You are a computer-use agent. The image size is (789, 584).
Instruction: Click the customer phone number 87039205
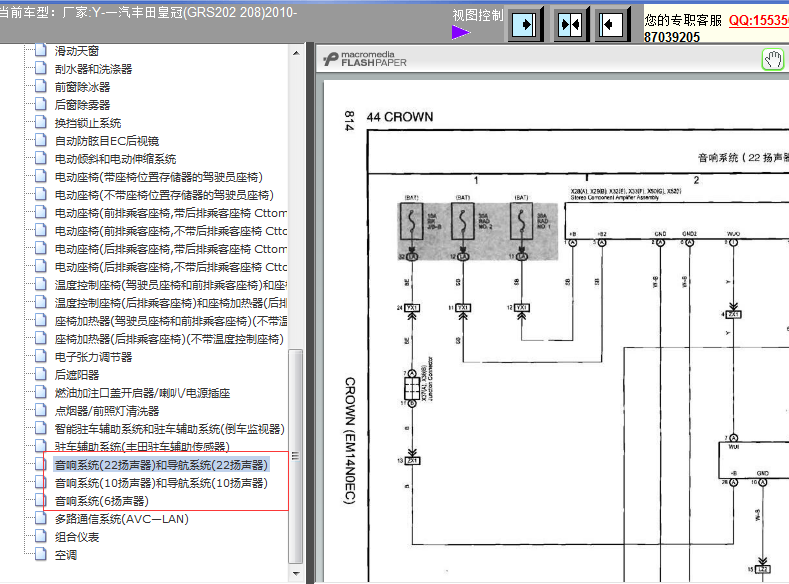[x=672, y=37]
